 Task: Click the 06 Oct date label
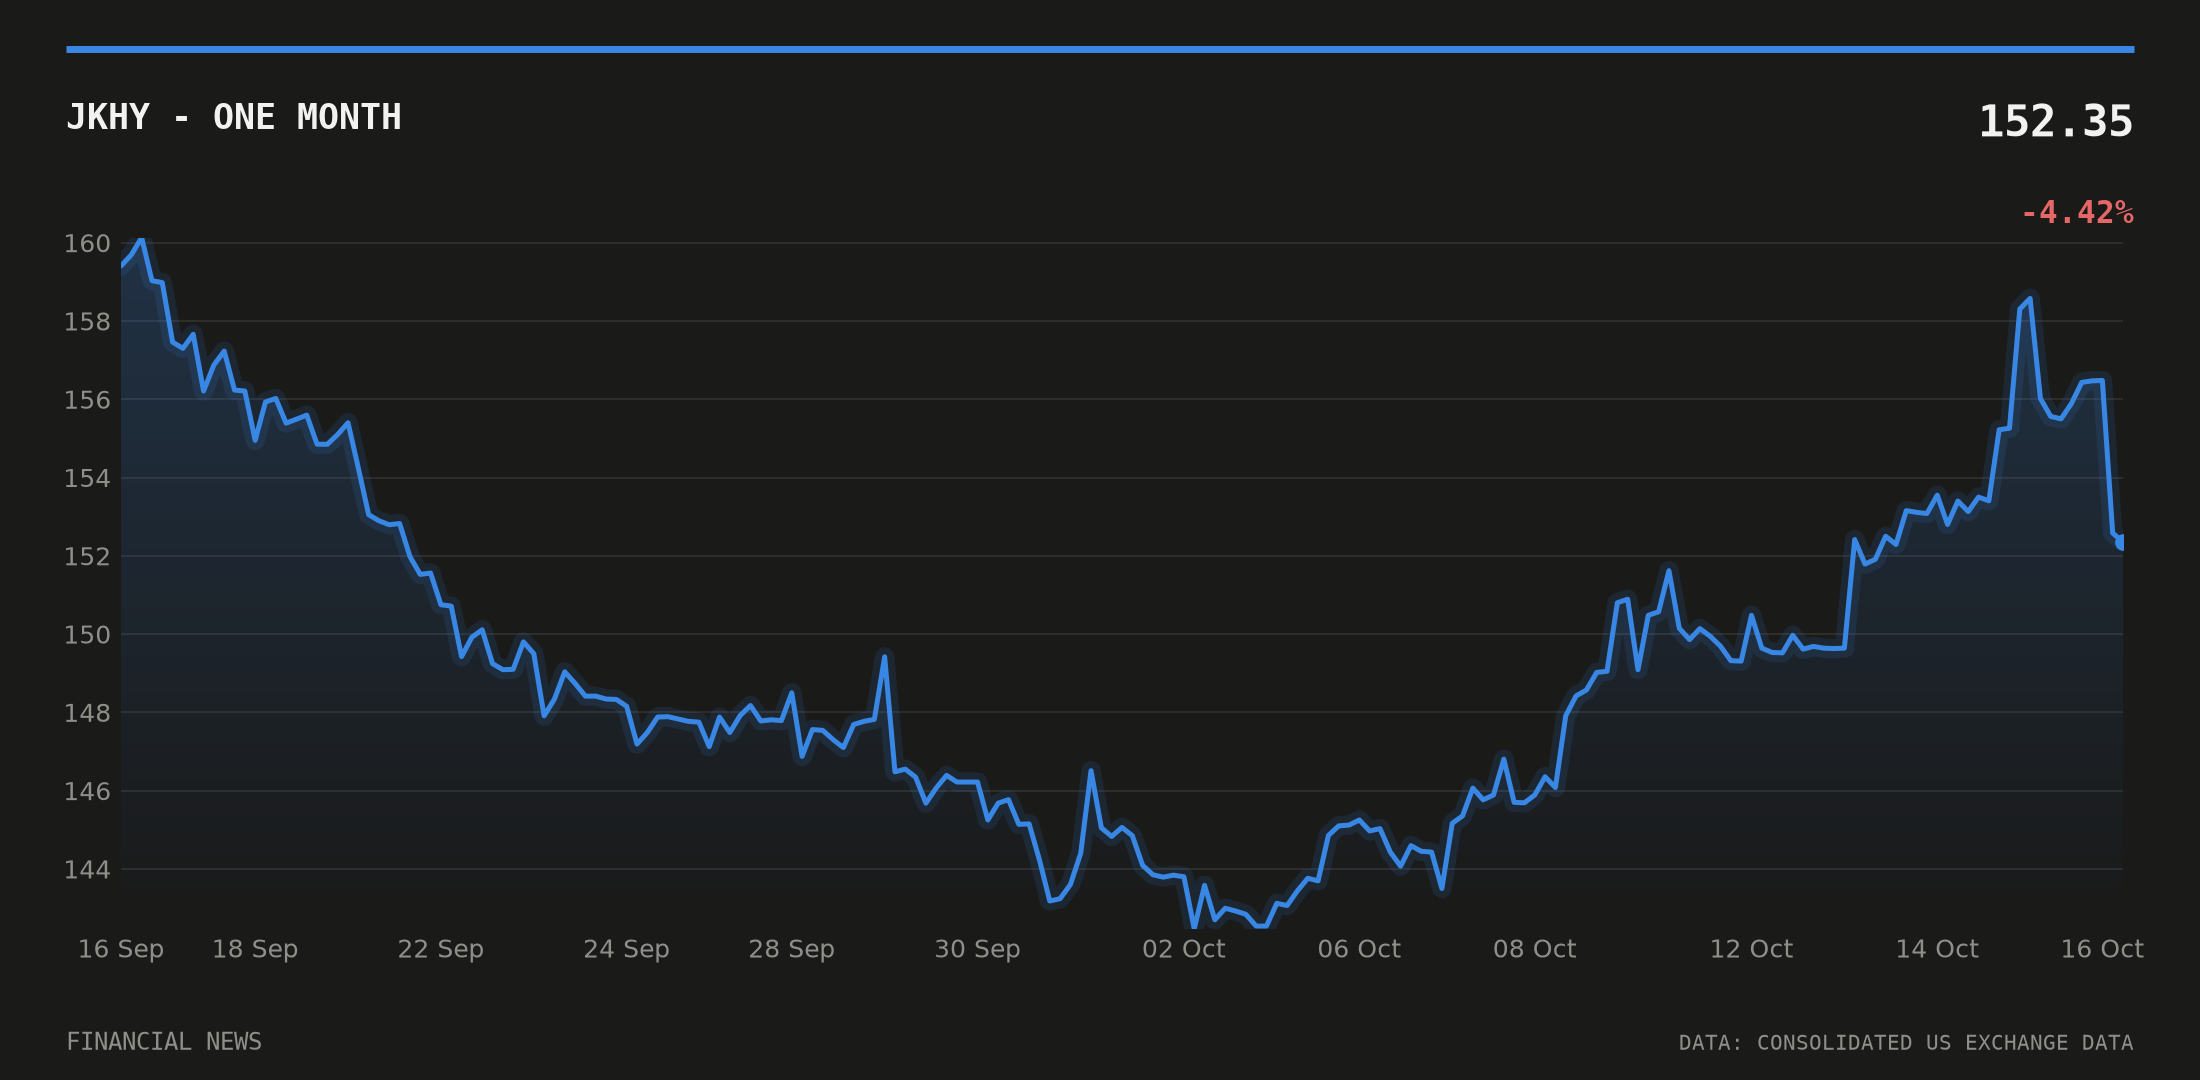(x=1359, y=949)
